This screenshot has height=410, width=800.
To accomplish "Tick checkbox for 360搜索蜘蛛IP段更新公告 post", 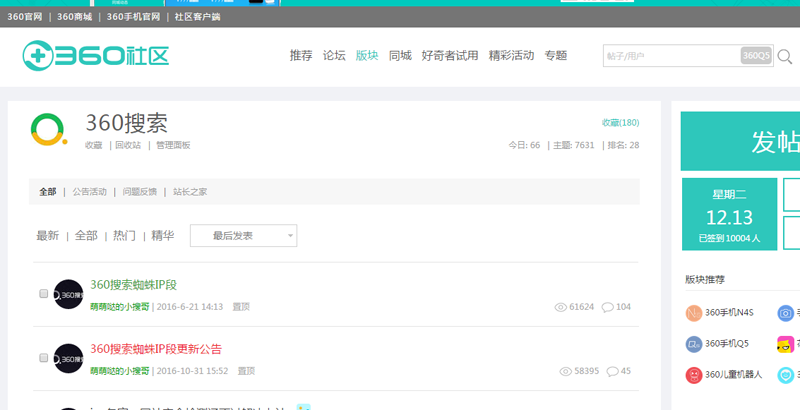I will [44, 358].
